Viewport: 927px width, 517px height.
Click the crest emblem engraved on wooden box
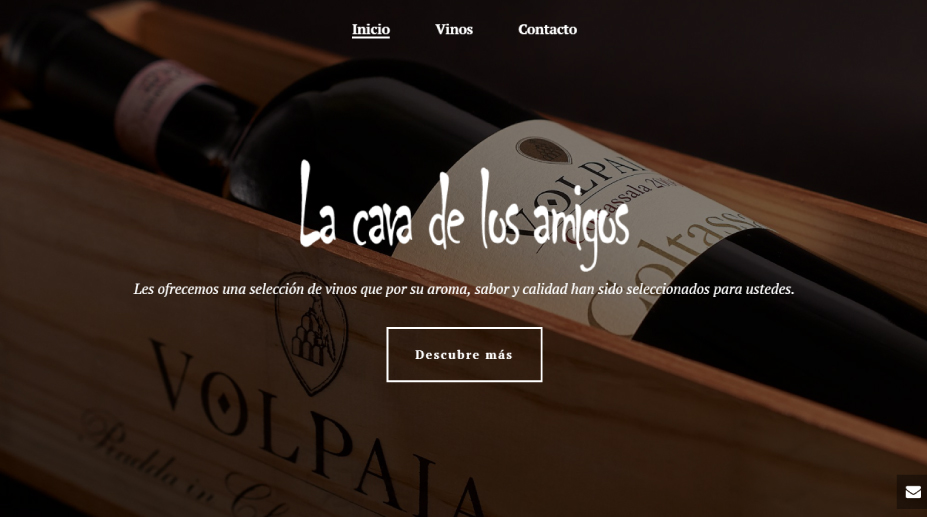point(312,332)
